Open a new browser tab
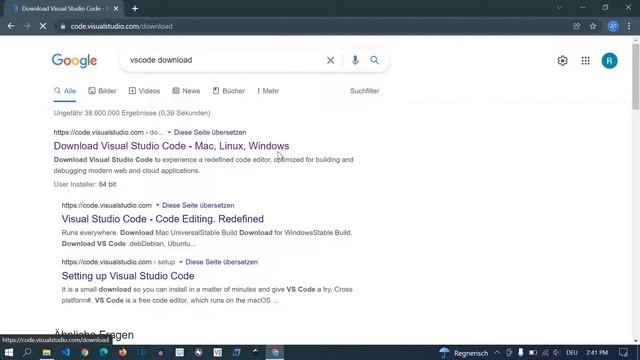 [135, 9]
